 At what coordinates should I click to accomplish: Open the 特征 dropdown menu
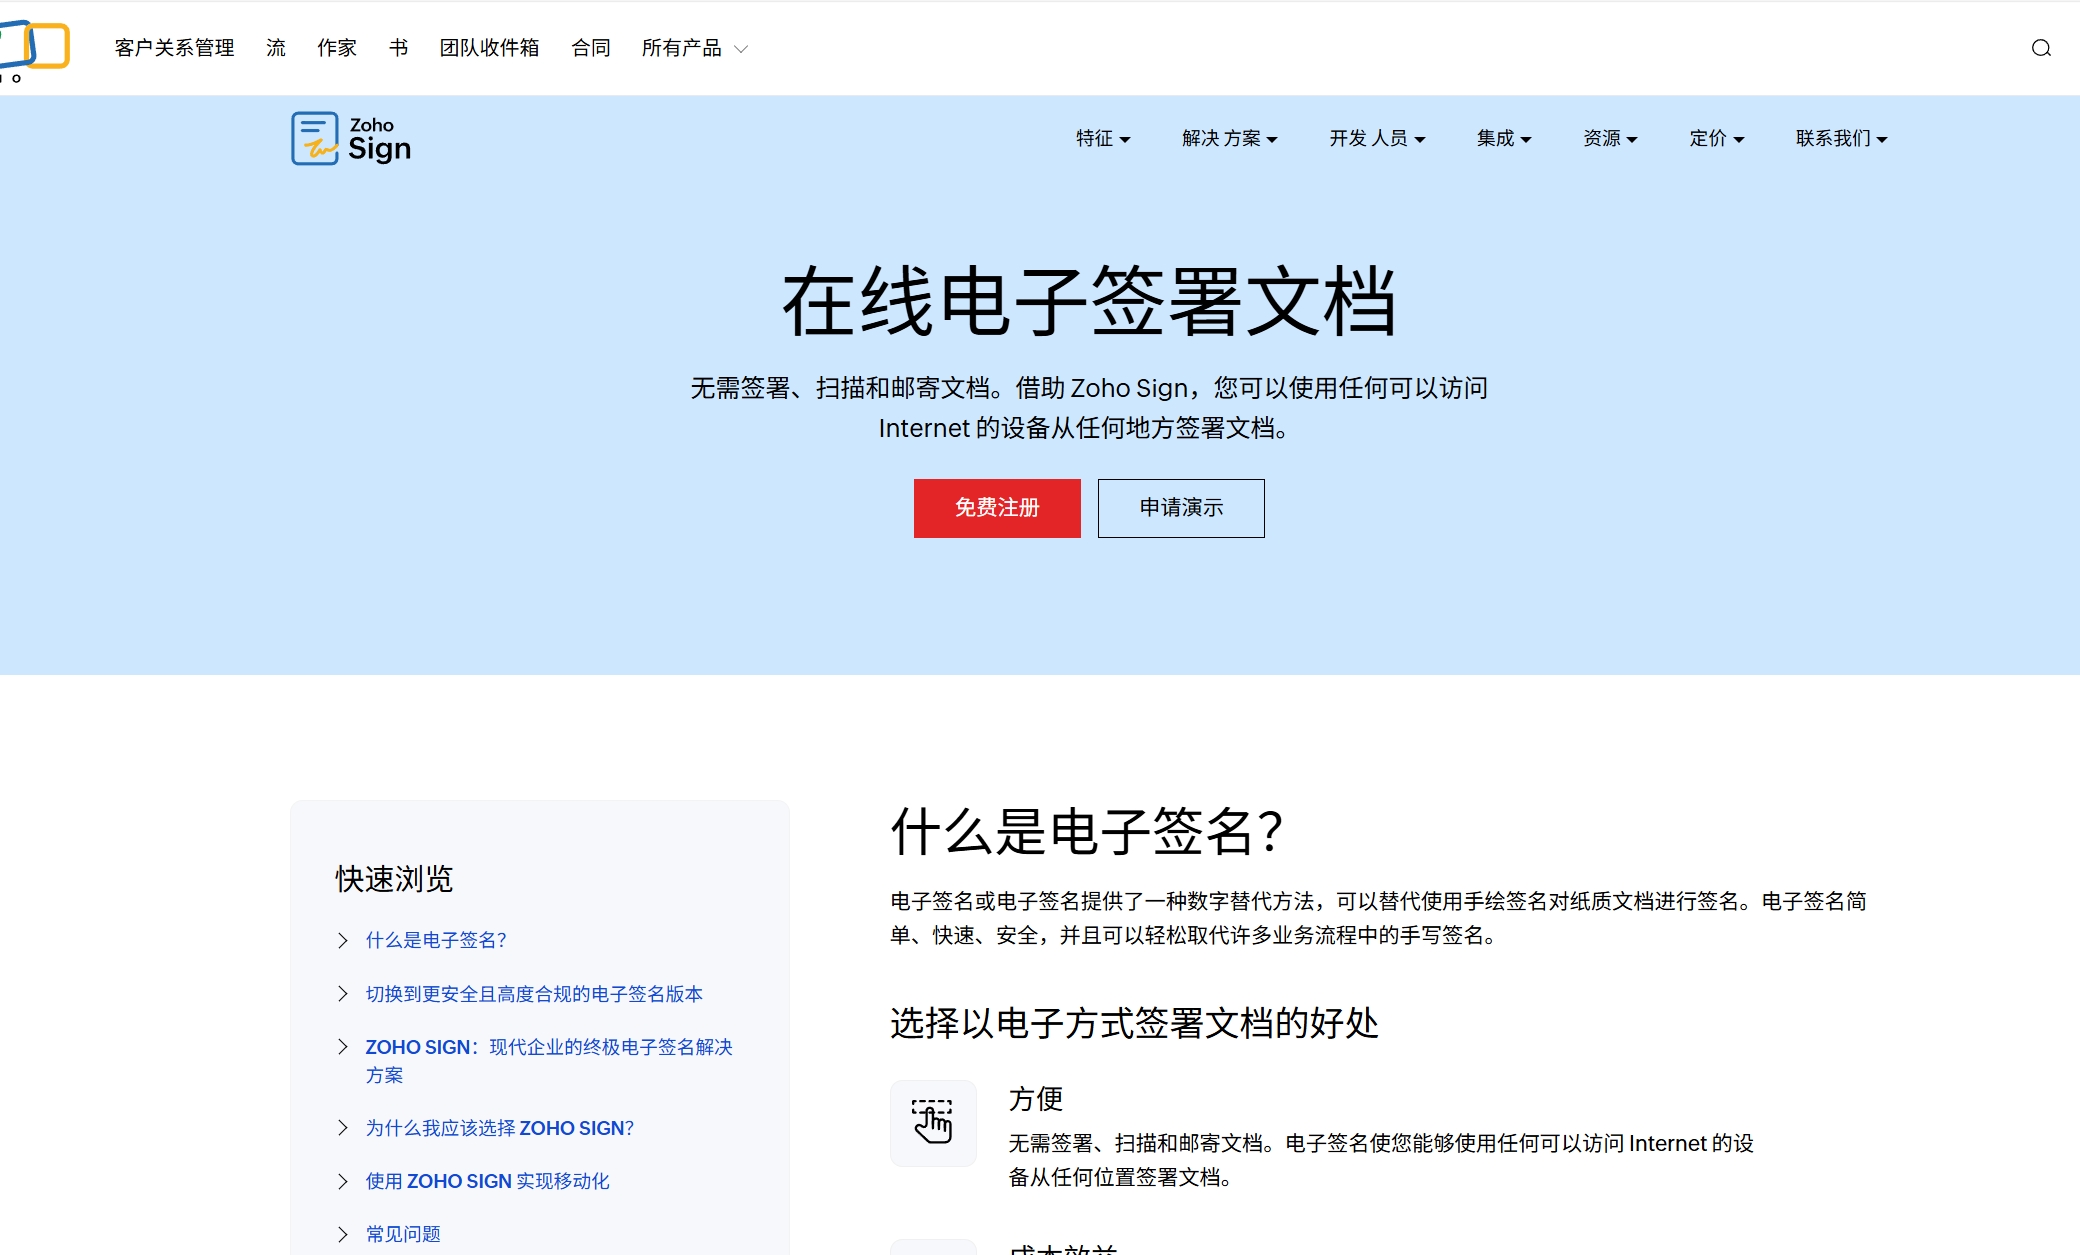1103,138
